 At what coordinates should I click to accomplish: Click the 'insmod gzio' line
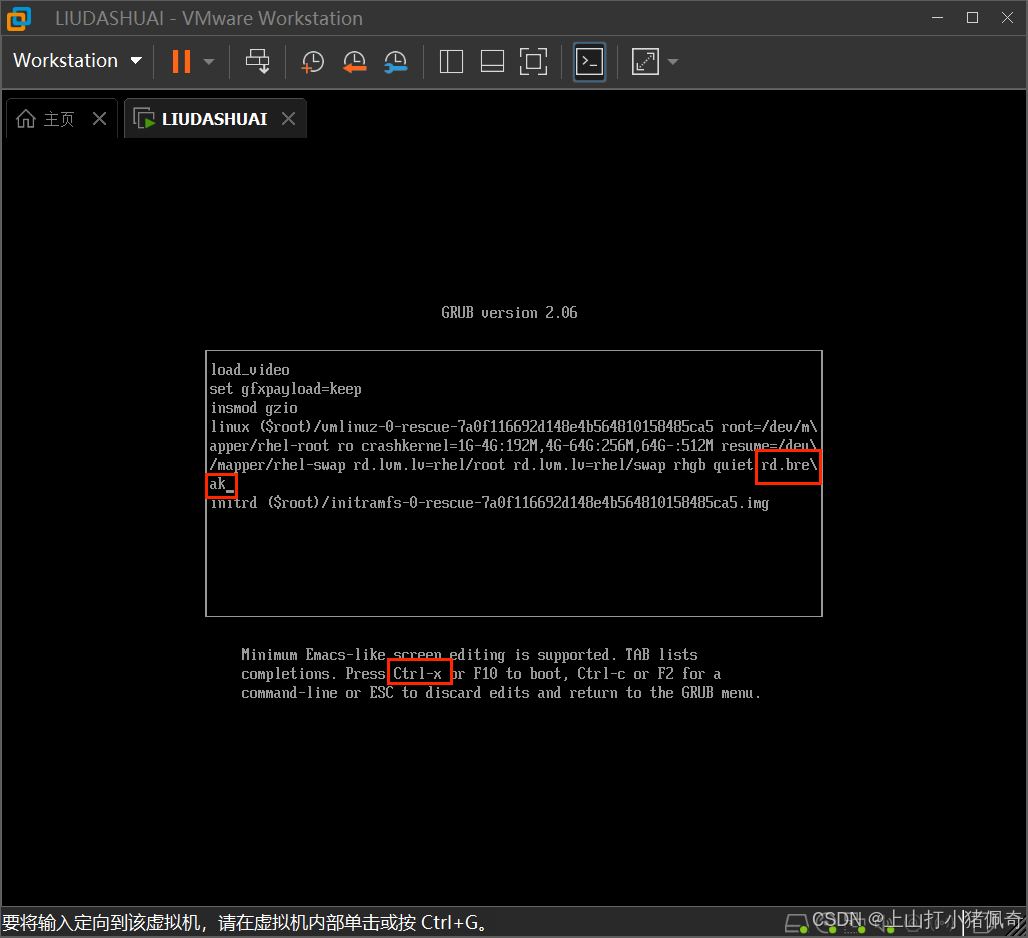[254, 408]
